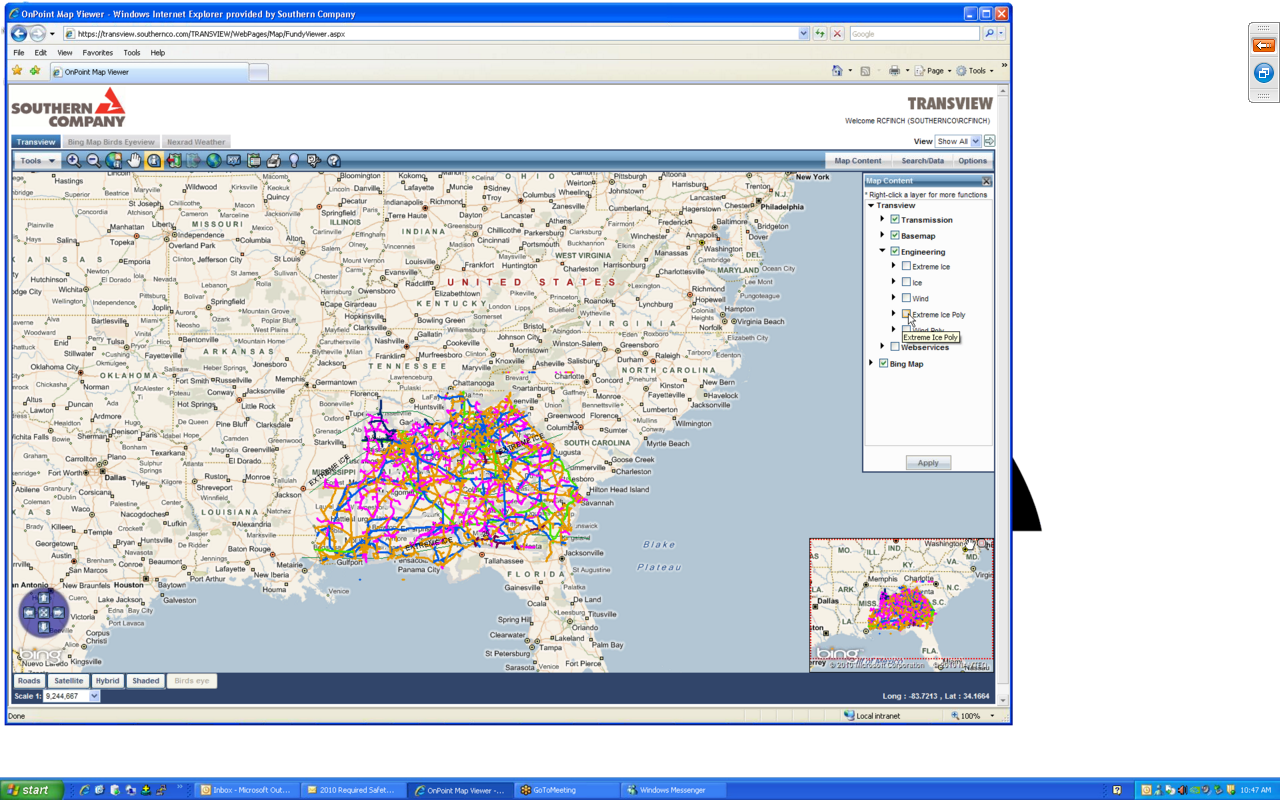Screen dimensions: 1280x800
Task: Click Favorites star icon
Action: (x=17, y=71)
